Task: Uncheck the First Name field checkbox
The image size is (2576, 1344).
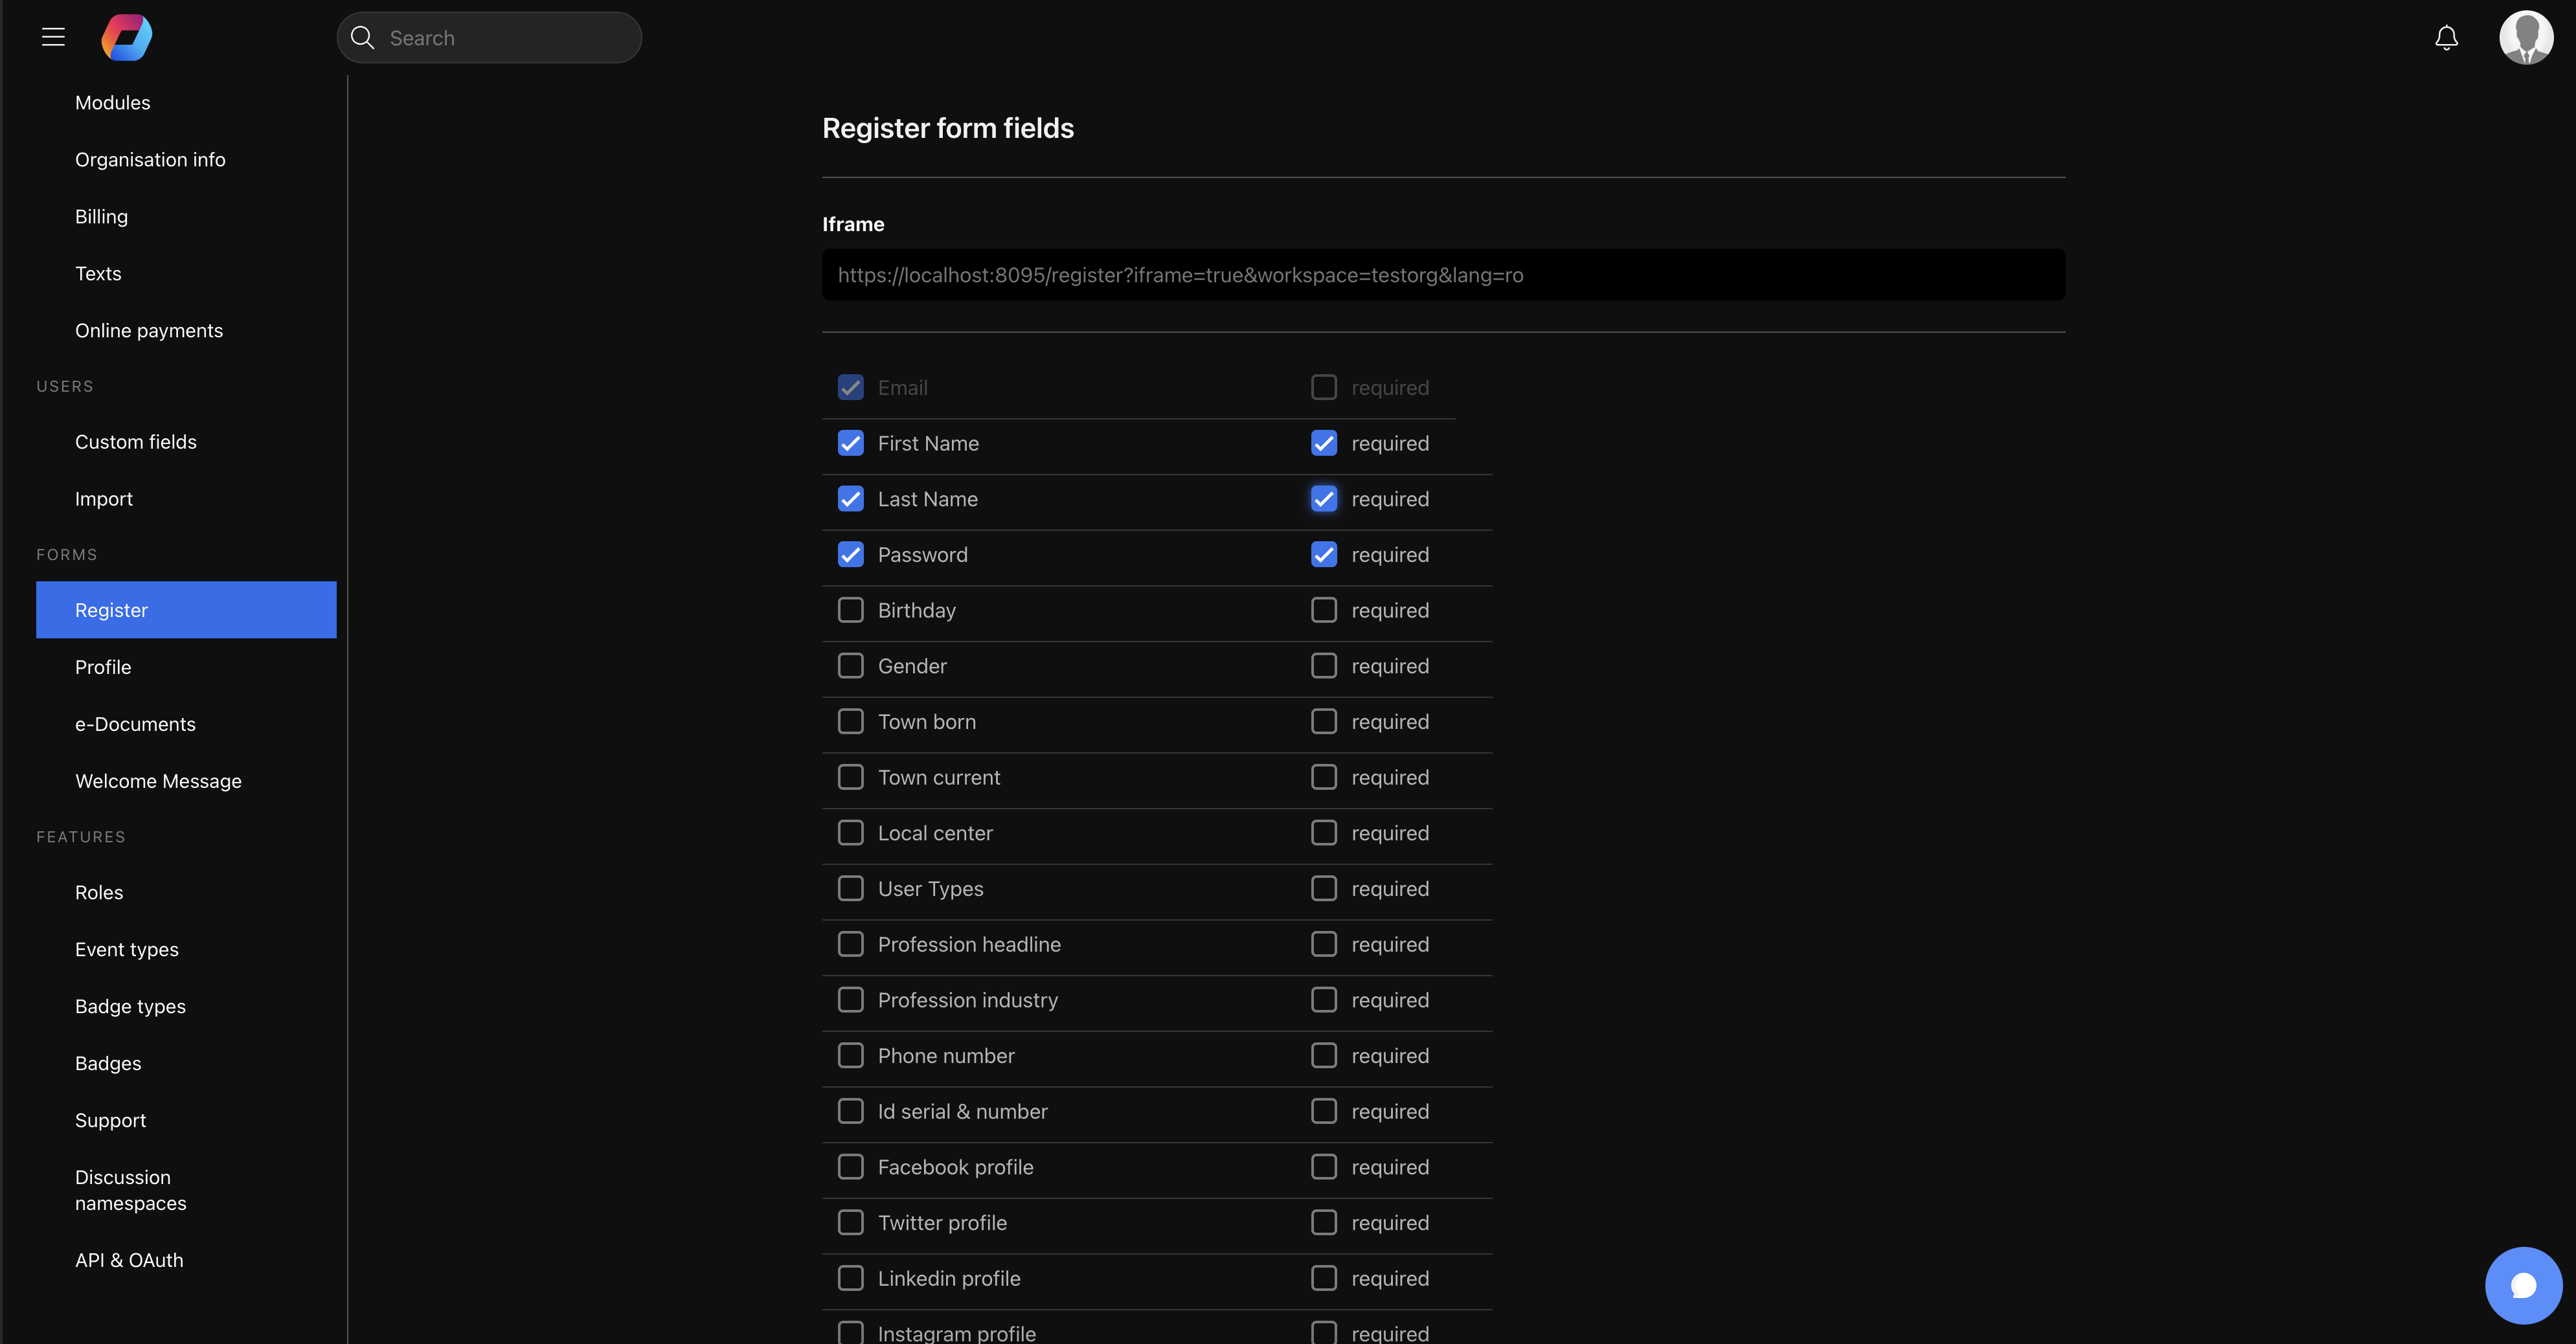Action: [851, 443]
